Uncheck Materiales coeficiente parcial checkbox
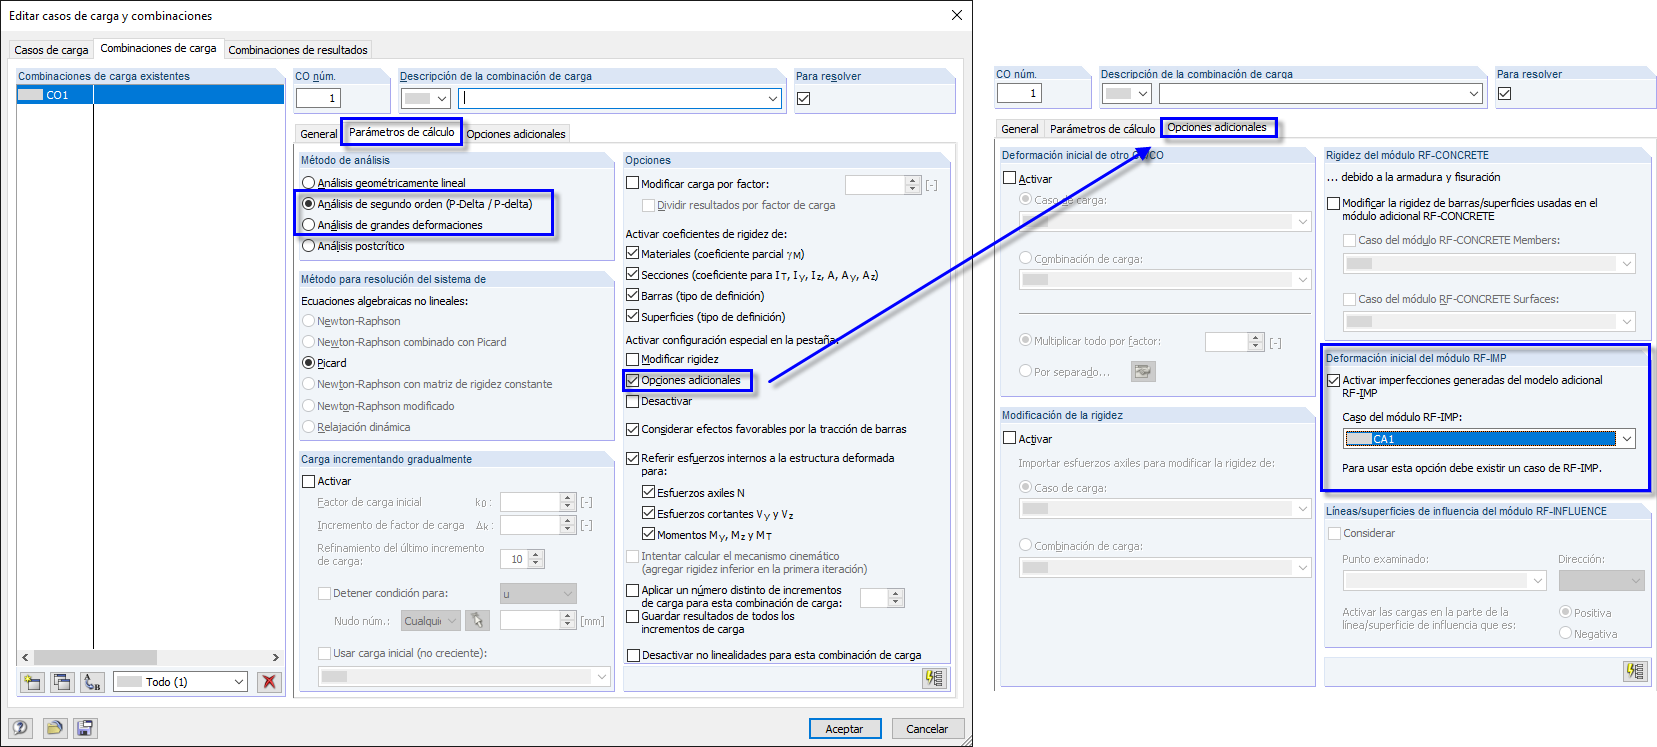This screenshot has width=1657, height=747. pyautogui.click(x=632, y=254)
